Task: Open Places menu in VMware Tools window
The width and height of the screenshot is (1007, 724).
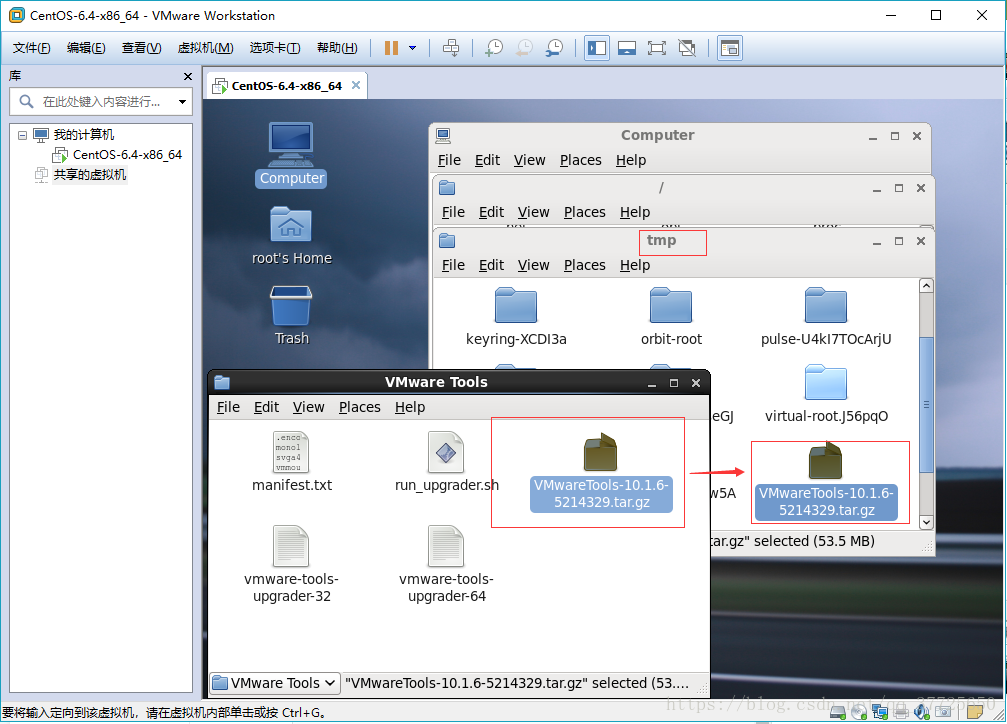Action: coord(360,407)
